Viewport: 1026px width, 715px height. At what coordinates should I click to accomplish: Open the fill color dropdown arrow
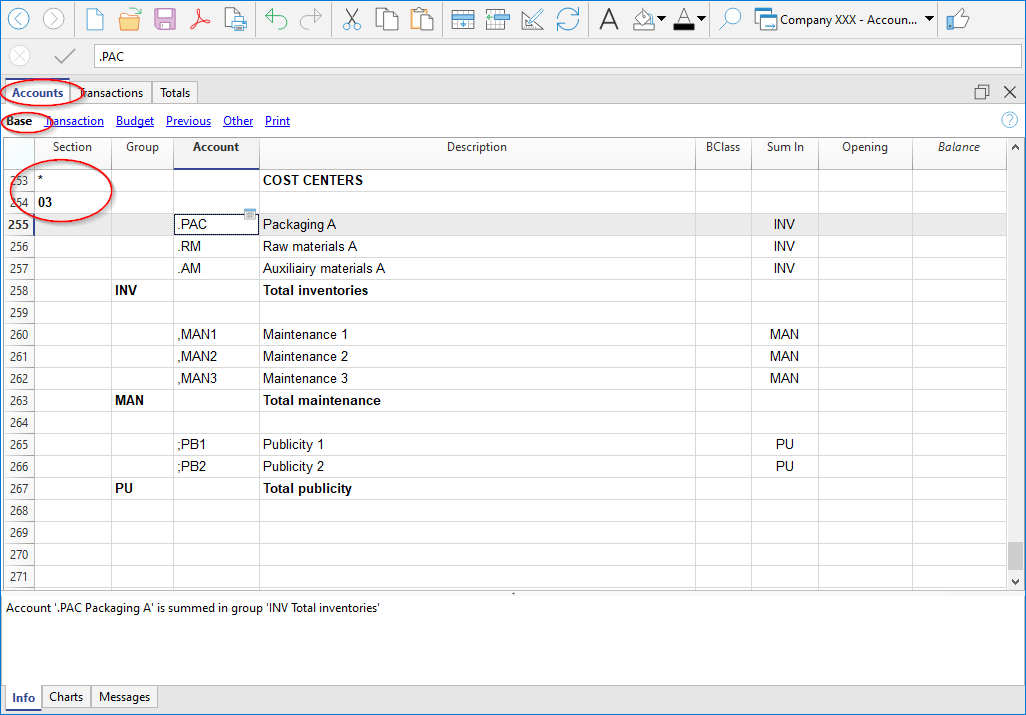tap(661, 19)
